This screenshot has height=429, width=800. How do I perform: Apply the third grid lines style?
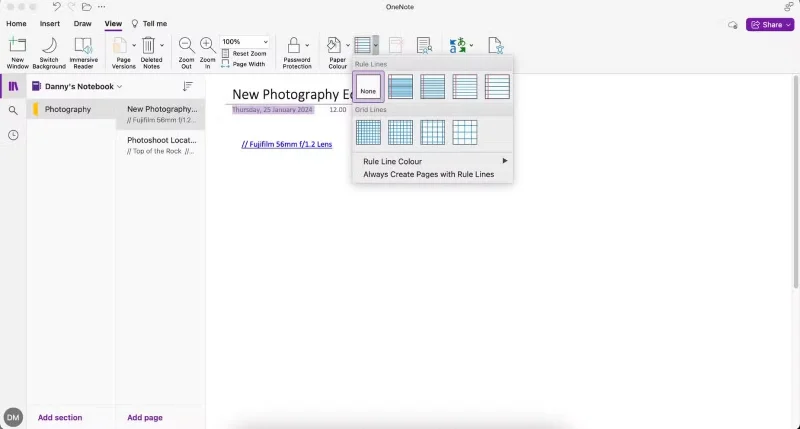click(433, 133)
